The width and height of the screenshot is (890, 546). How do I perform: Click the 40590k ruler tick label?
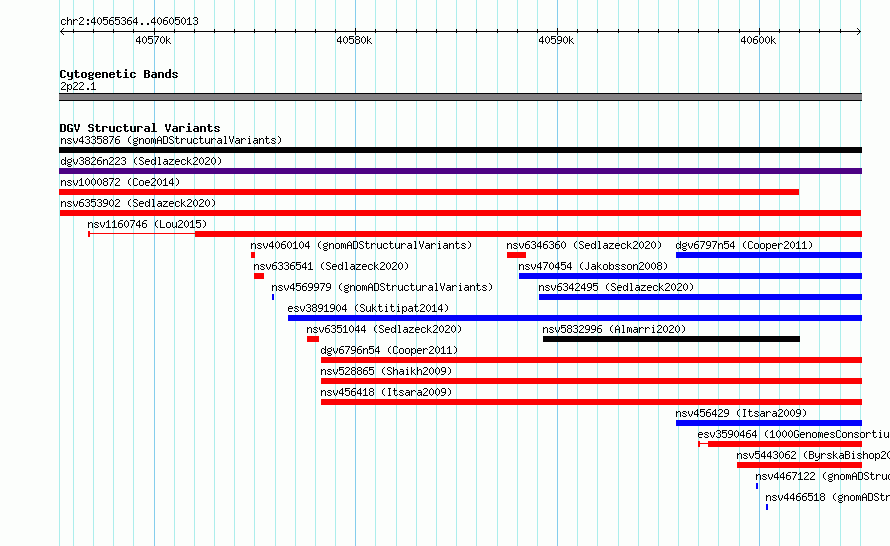556,40
